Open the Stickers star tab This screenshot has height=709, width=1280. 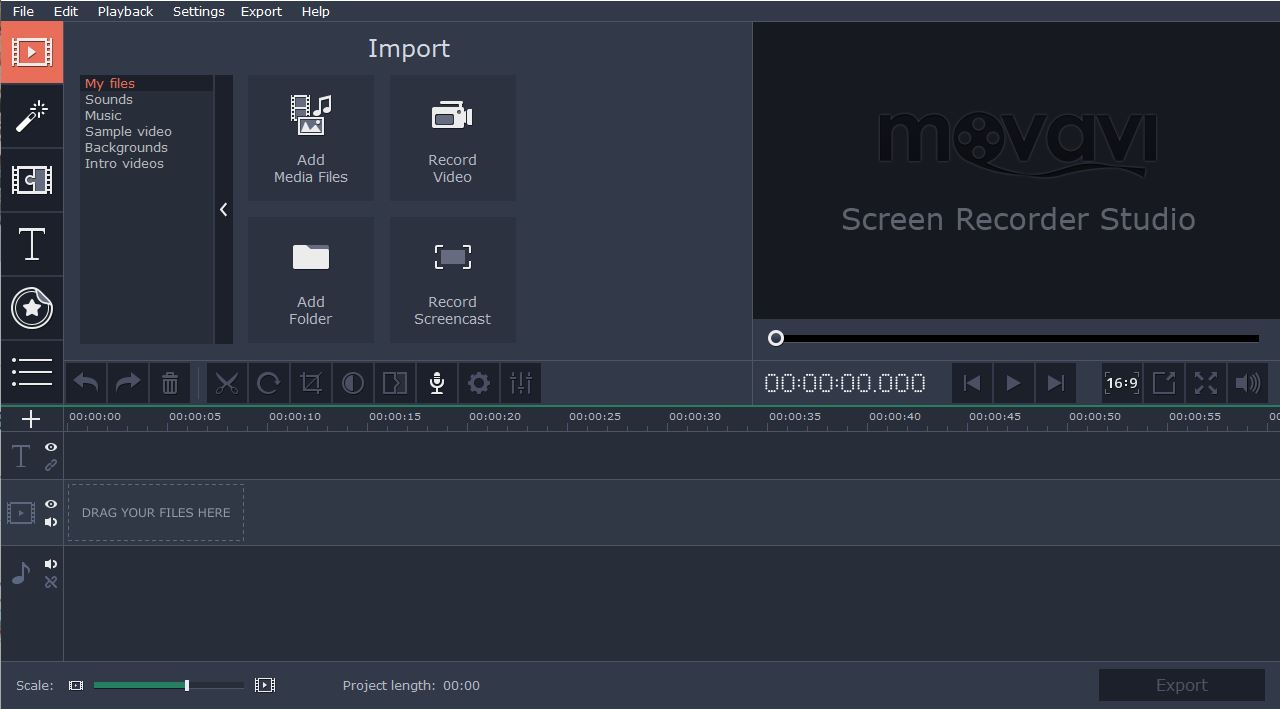click(x=31, y=308)
